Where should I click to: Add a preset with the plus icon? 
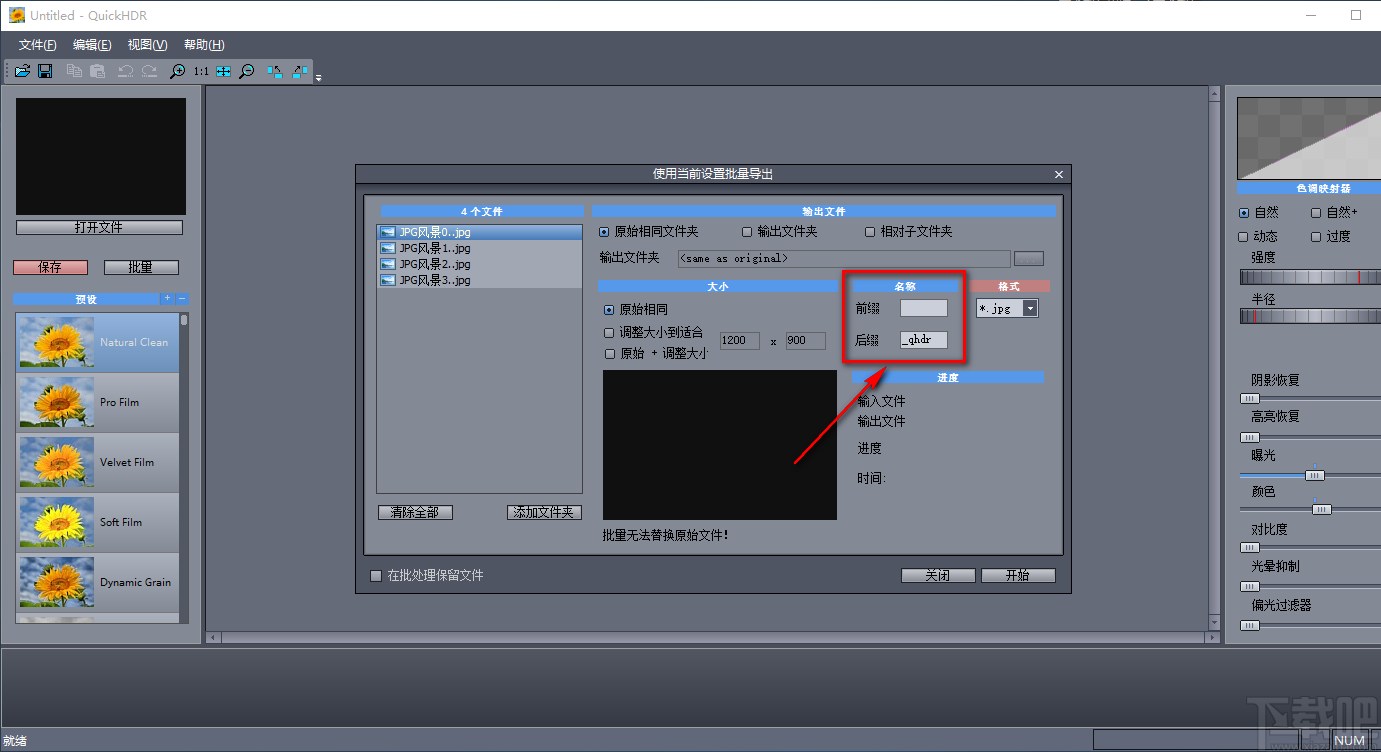[167, 299]
